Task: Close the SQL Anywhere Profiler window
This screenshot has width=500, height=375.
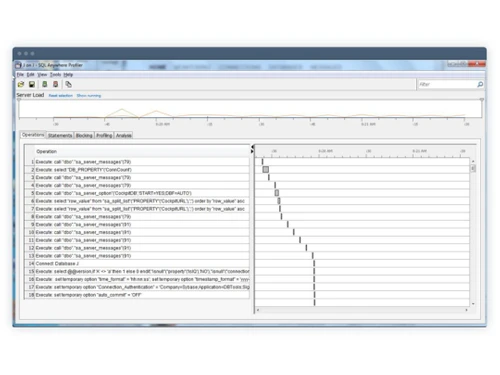Action: [477, 64]
